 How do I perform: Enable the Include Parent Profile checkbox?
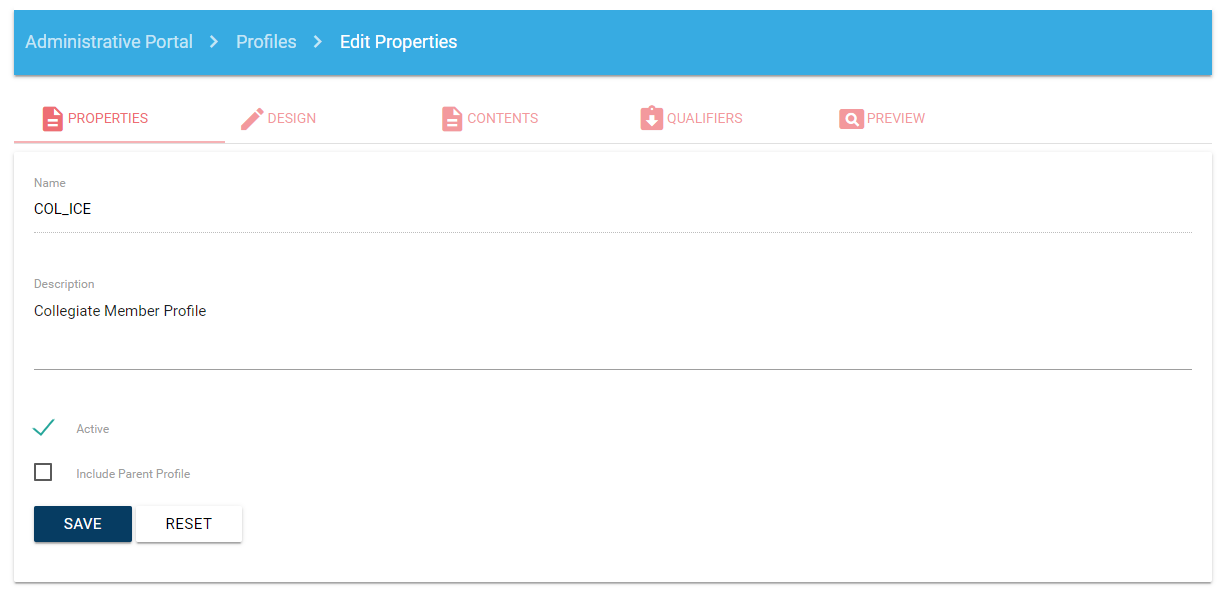43,472
